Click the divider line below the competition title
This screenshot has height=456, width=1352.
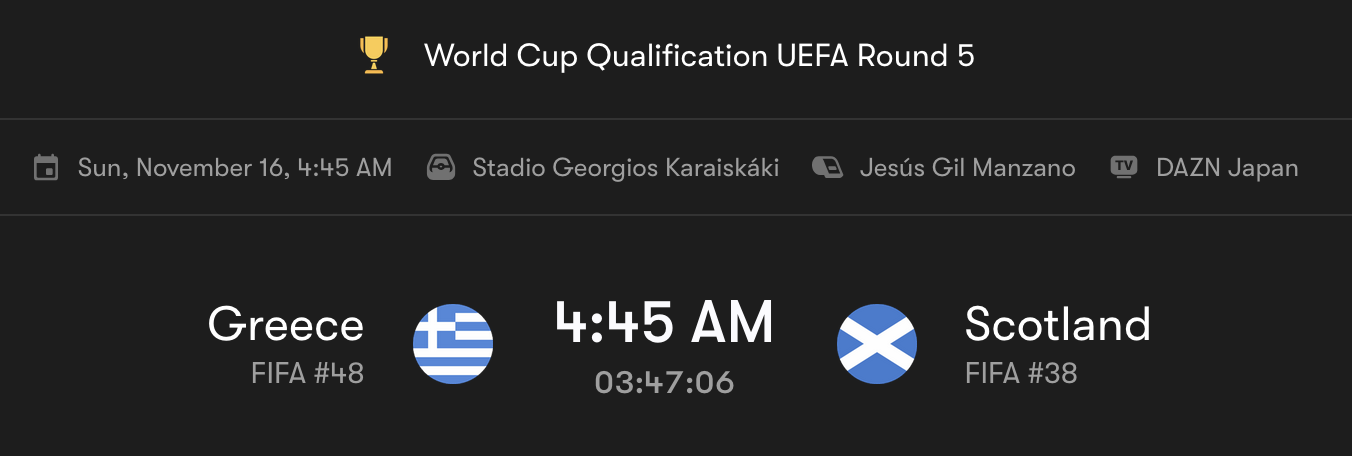pos(676,120)
